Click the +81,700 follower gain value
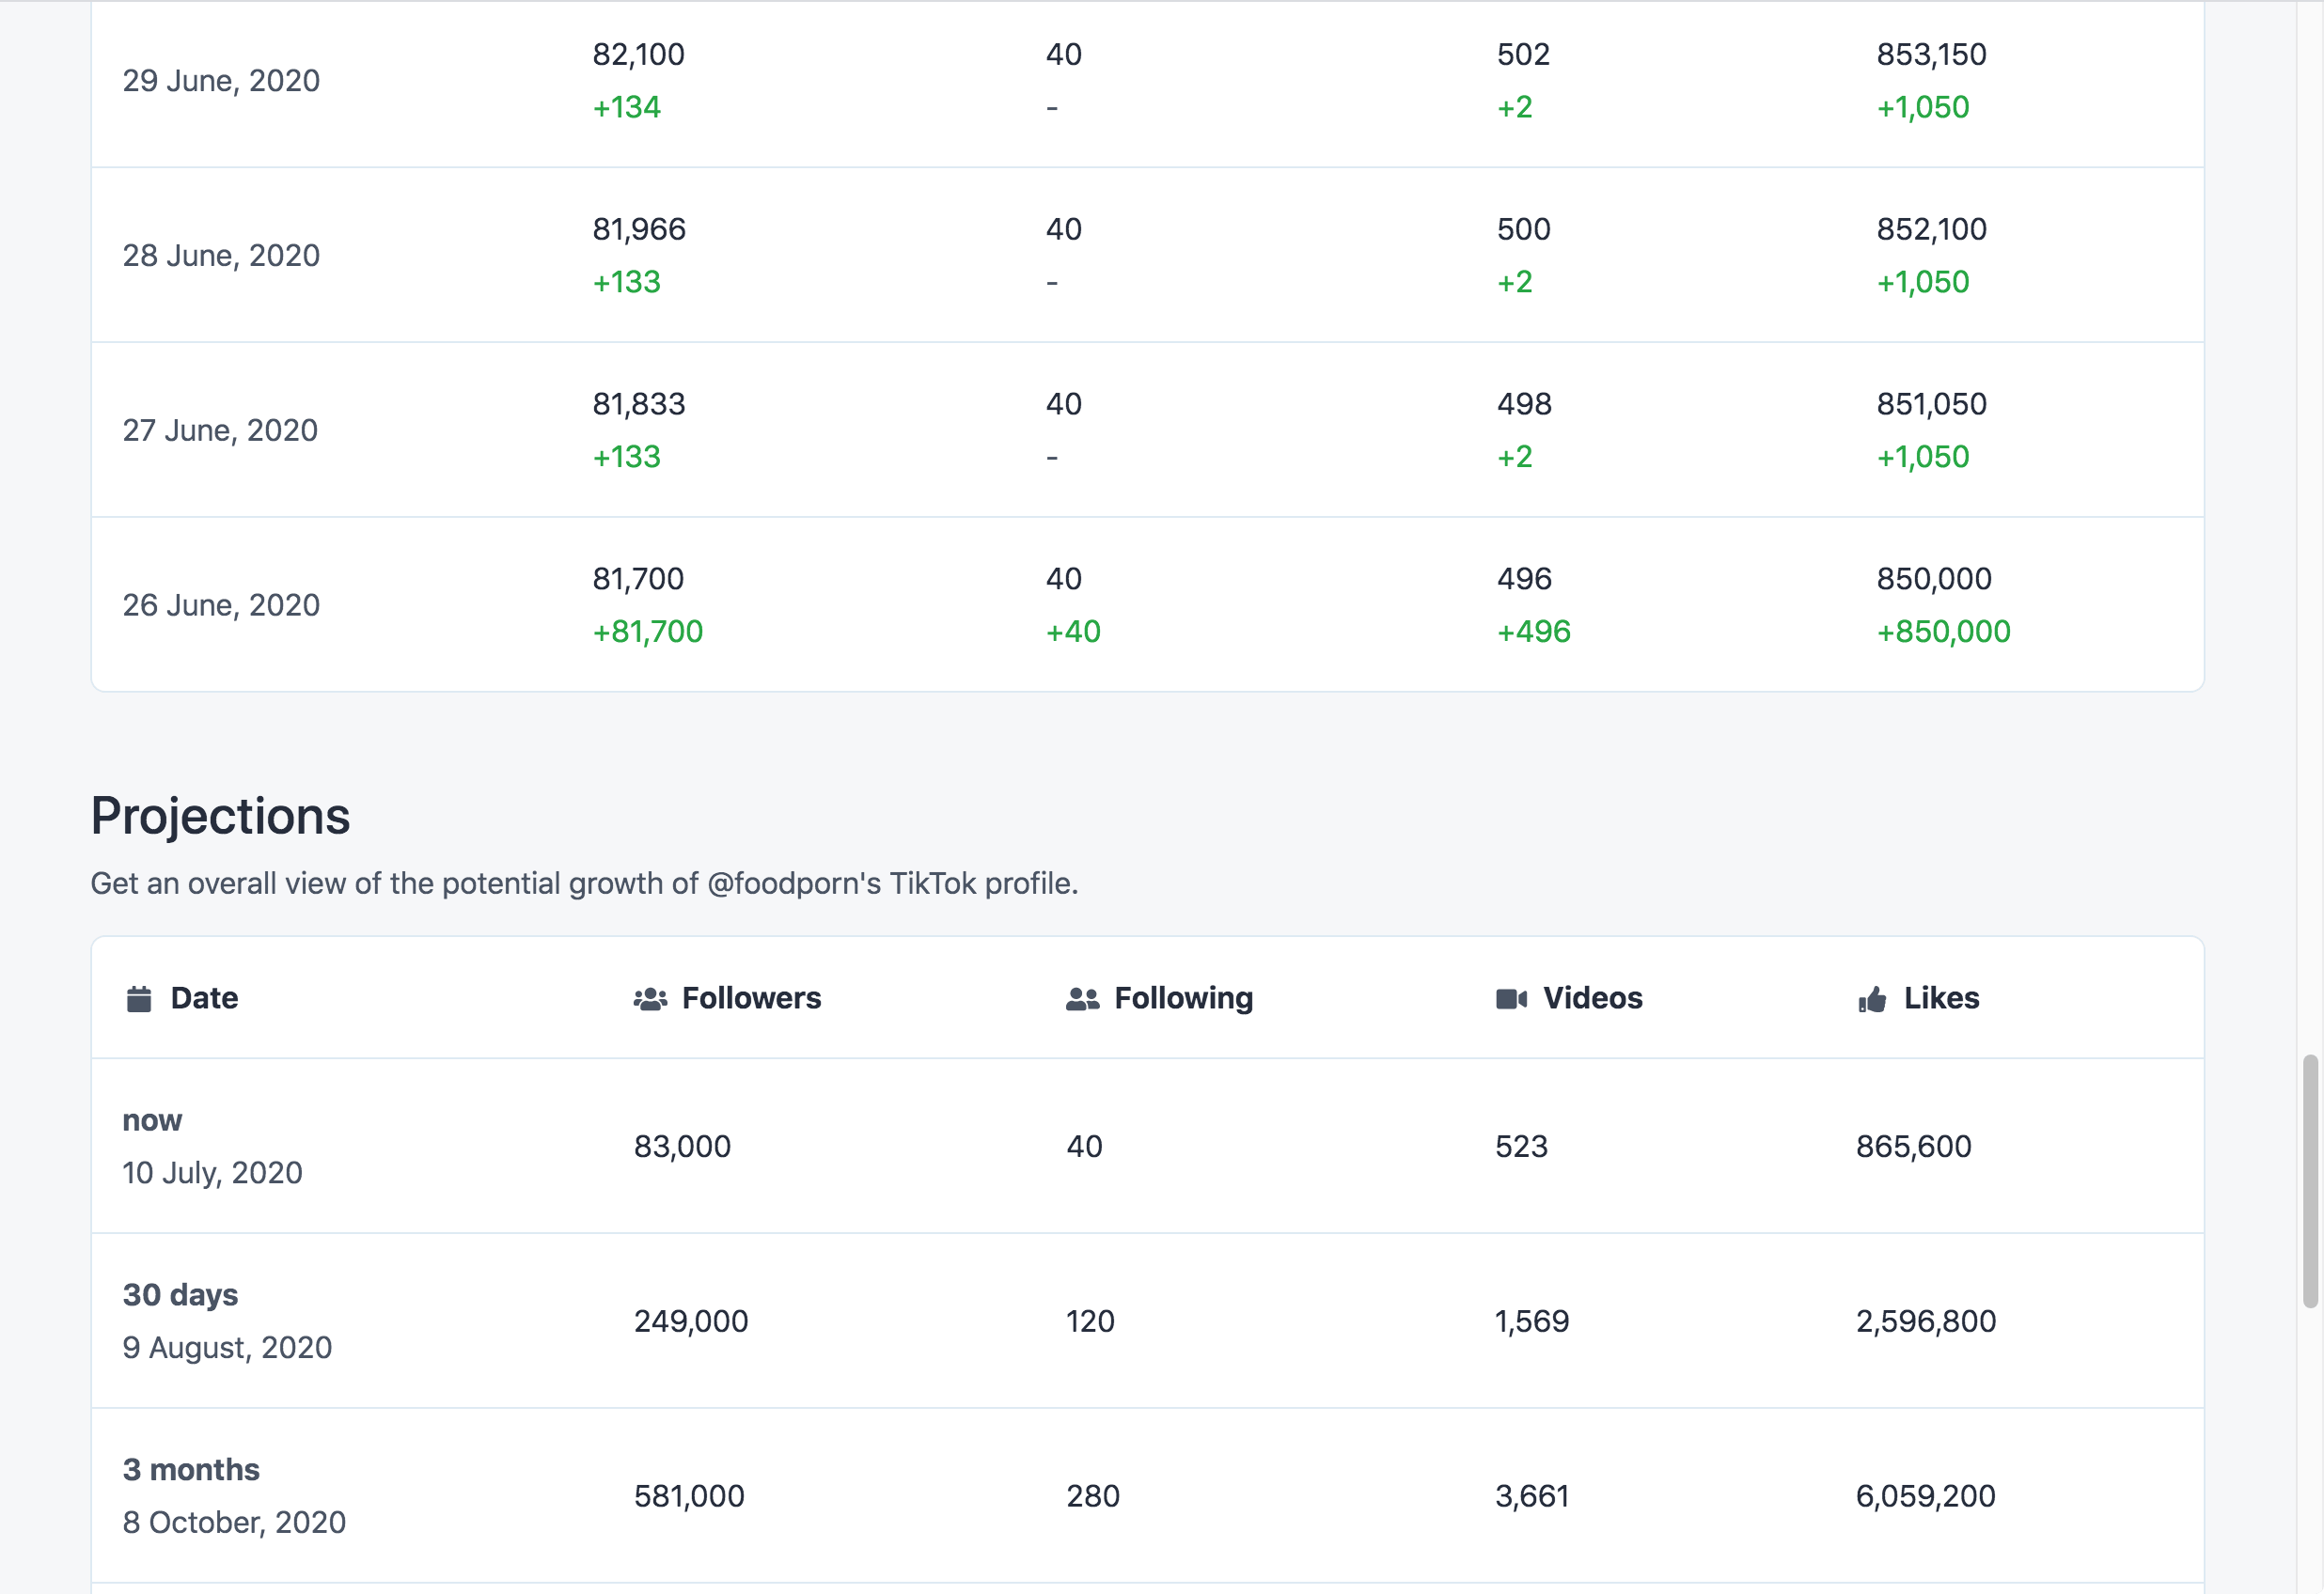The height and width of the screenshot is (1594, 2324). point(648,631)
